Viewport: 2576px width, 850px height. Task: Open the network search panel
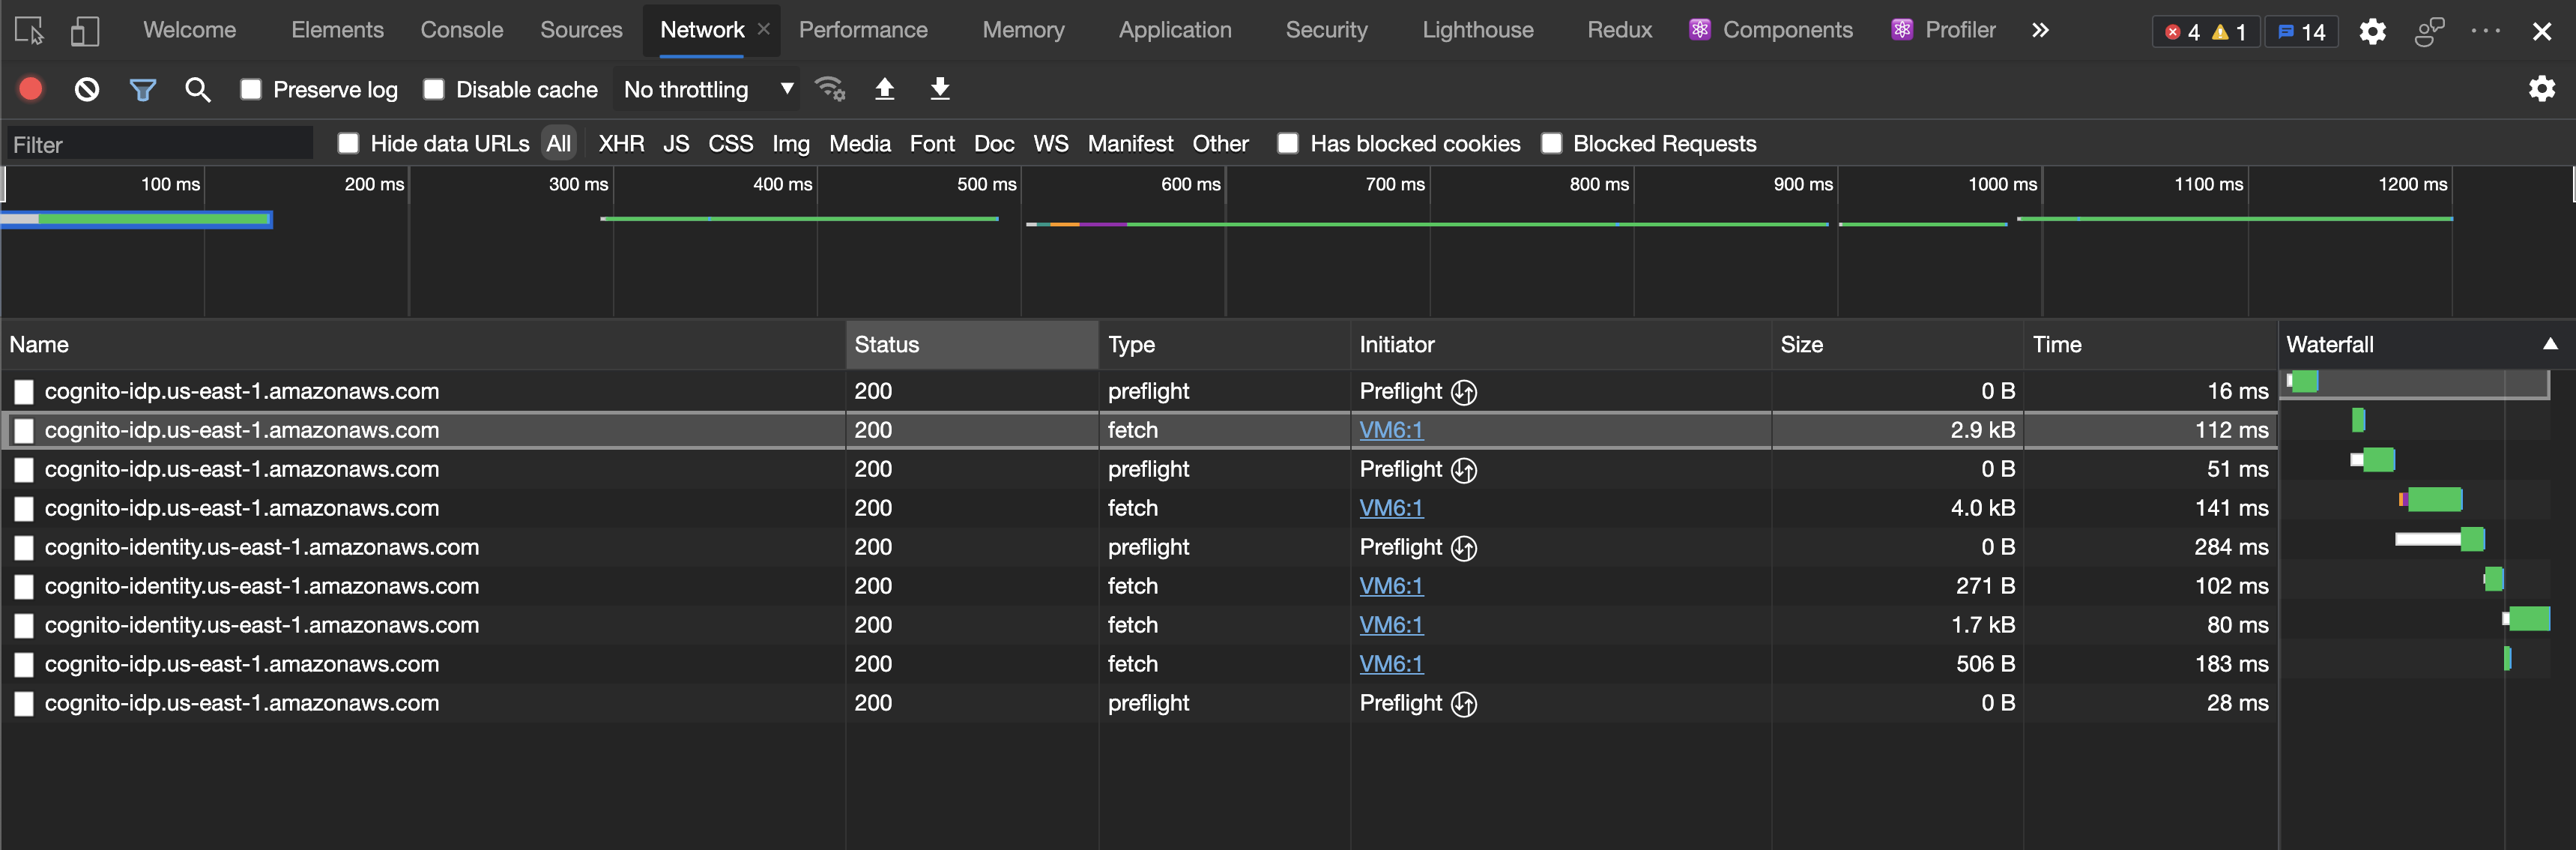coord(198,89)
